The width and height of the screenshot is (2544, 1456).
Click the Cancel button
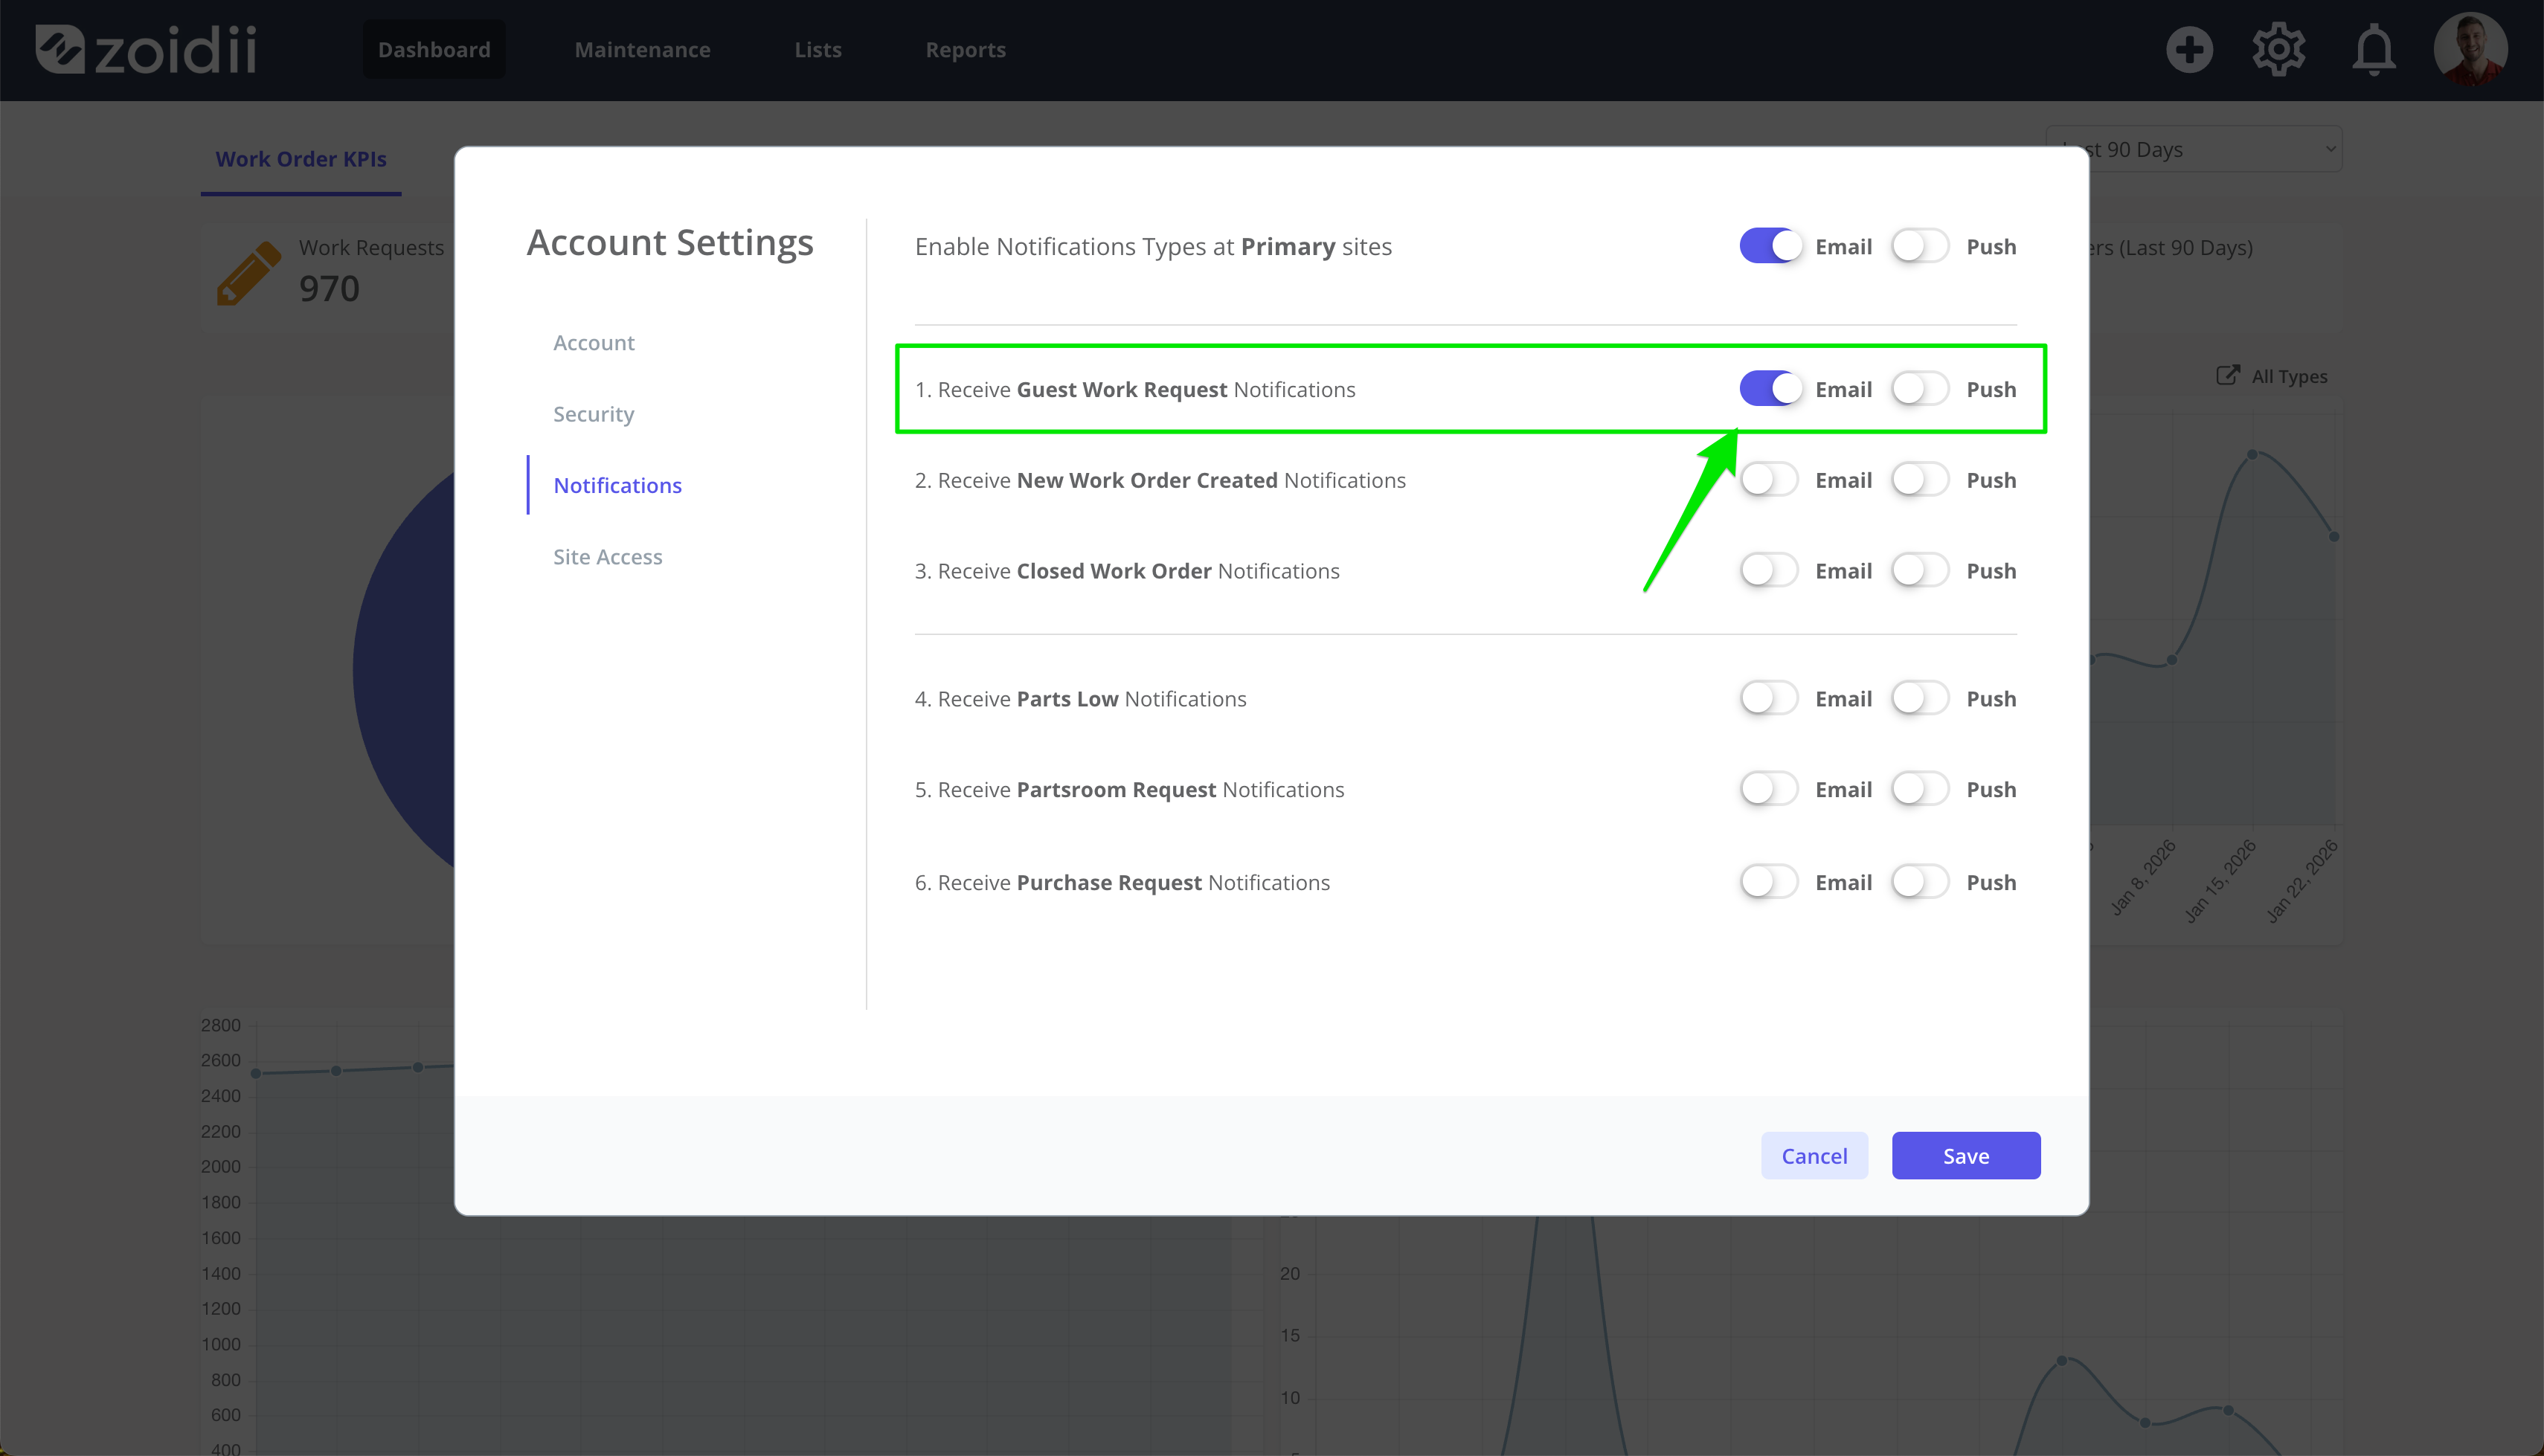pos(1814,1156)
